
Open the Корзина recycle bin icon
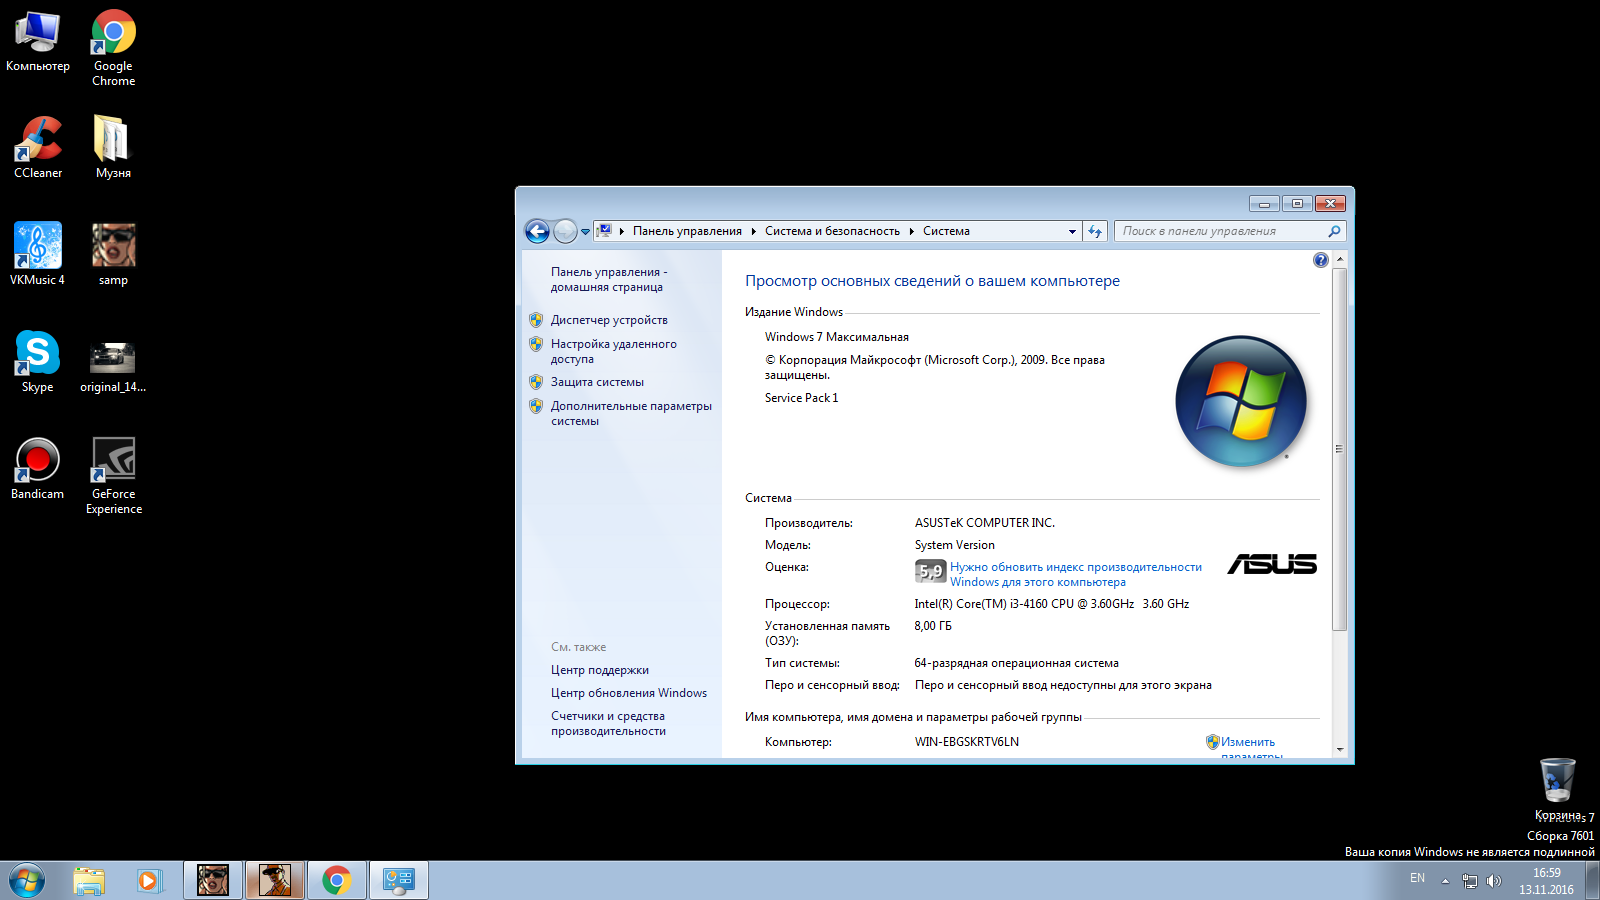(1558, 788)
